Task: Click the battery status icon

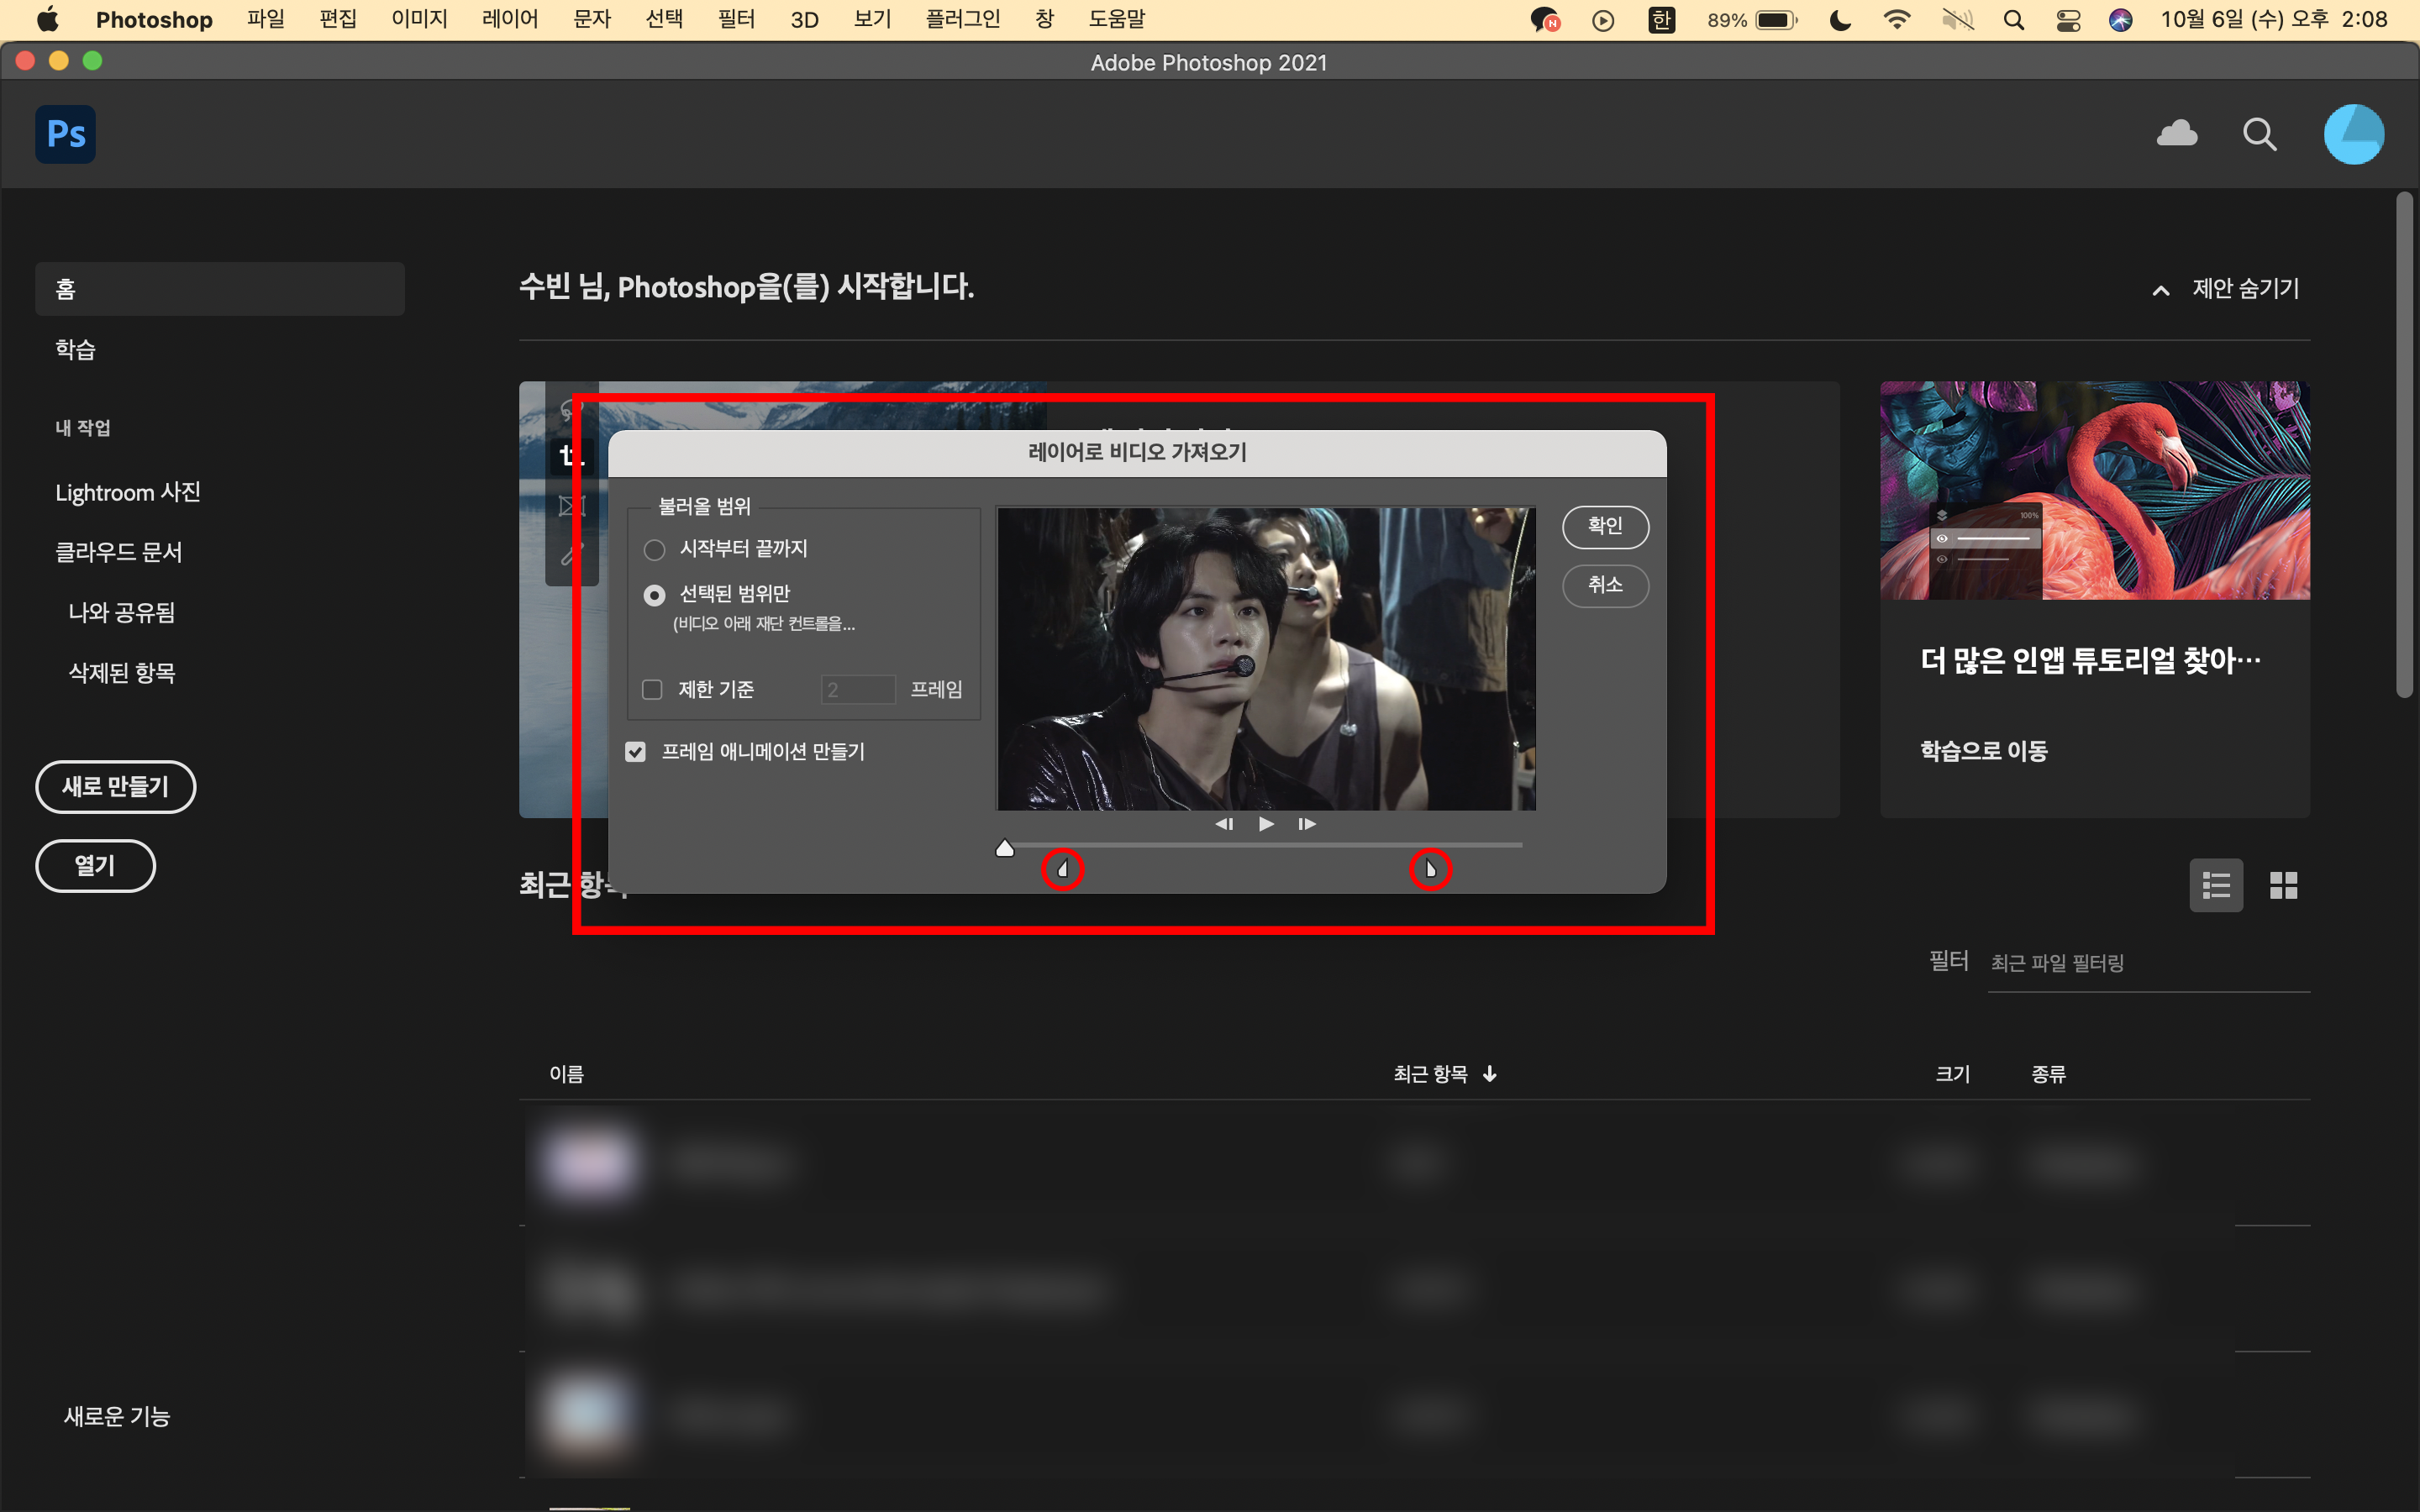Action: (1776, 20)
